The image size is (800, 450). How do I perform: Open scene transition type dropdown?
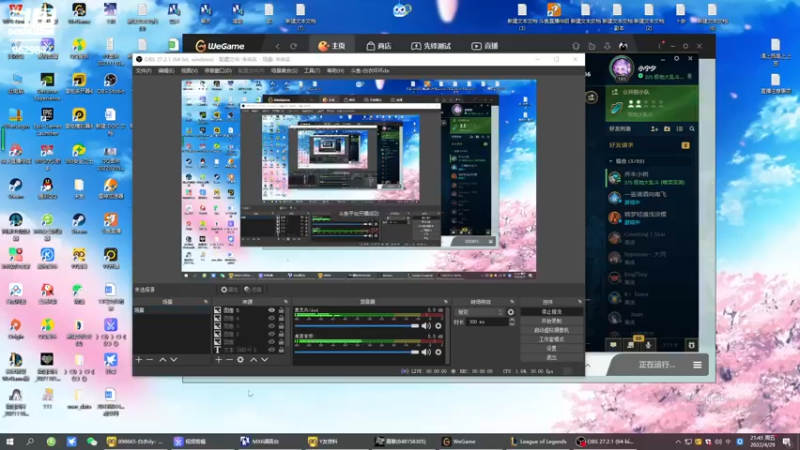(x=480, y=312)
